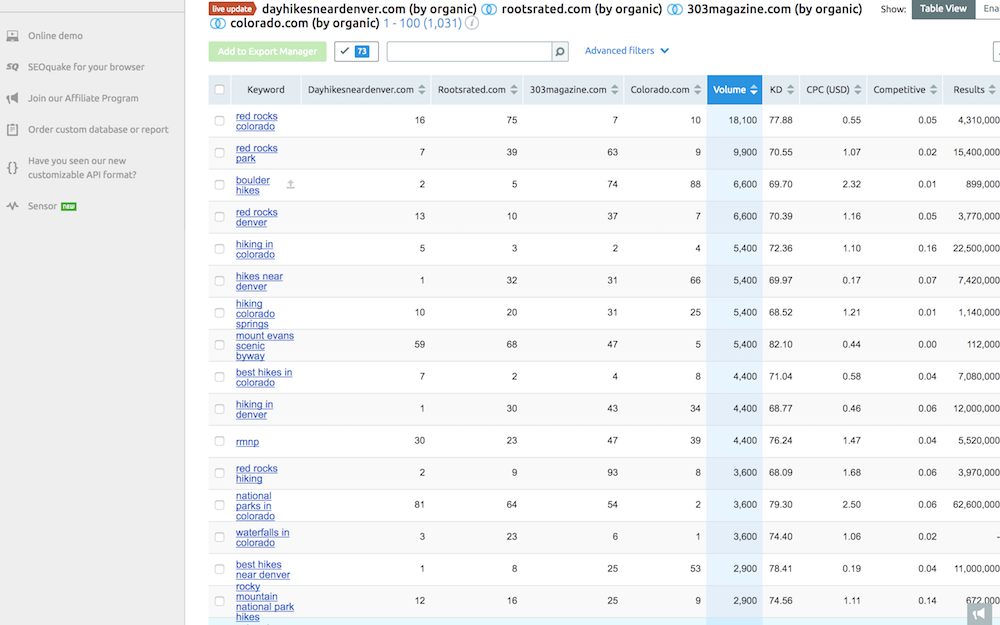1000x625 pixels.
Task: Click the SEOquake SQ icon
Action: (13, 67)
